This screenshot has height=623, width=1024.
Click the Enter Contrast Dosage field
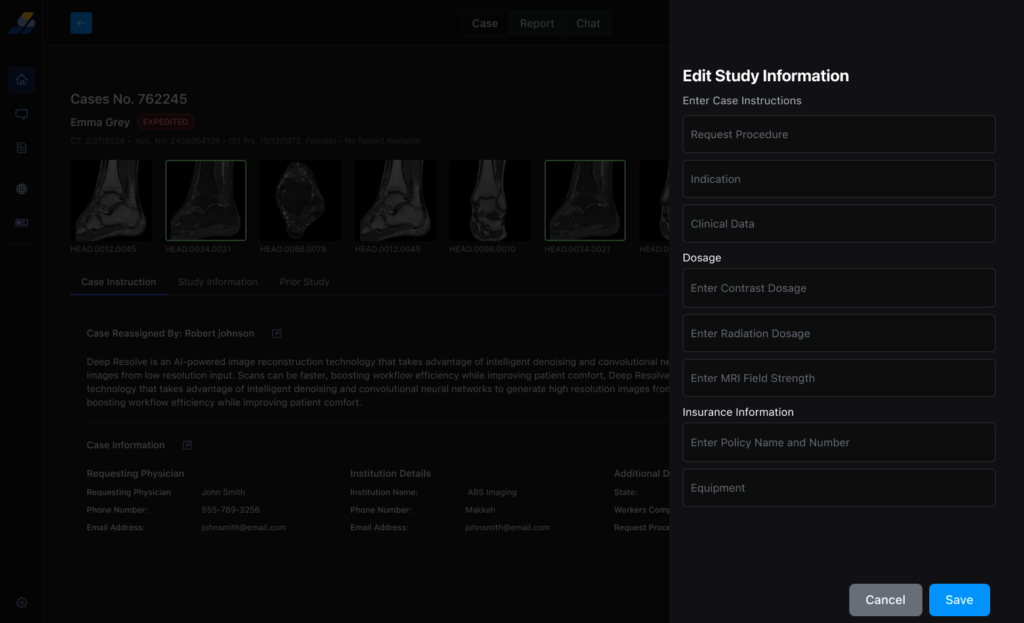coord(838,288)
